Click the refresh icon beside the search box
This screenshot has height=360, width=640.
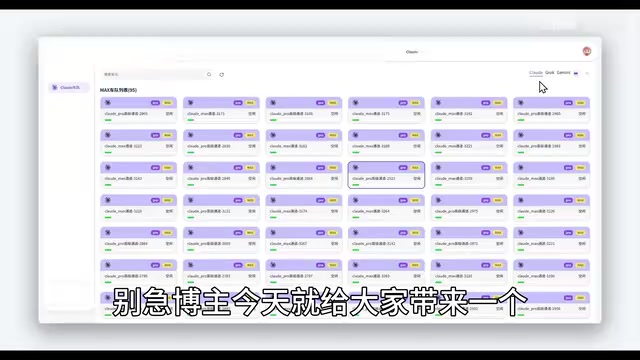222,75
